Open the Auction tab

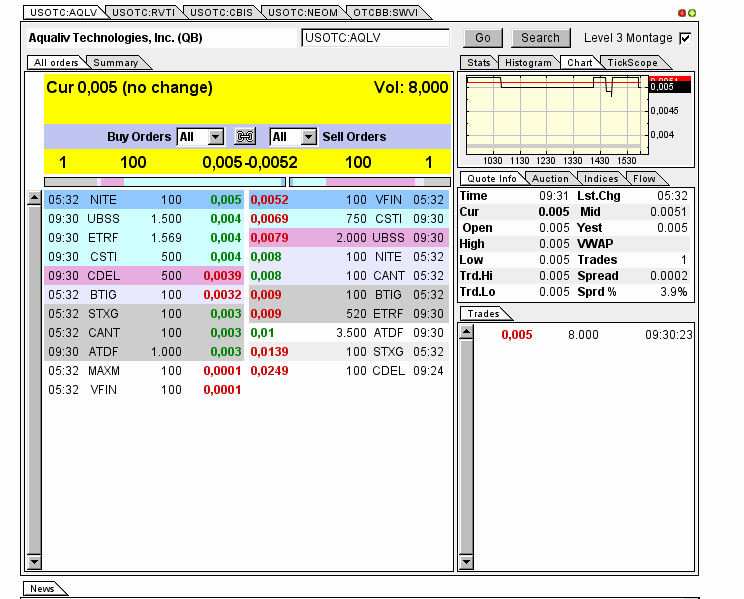tap(550, 178)
